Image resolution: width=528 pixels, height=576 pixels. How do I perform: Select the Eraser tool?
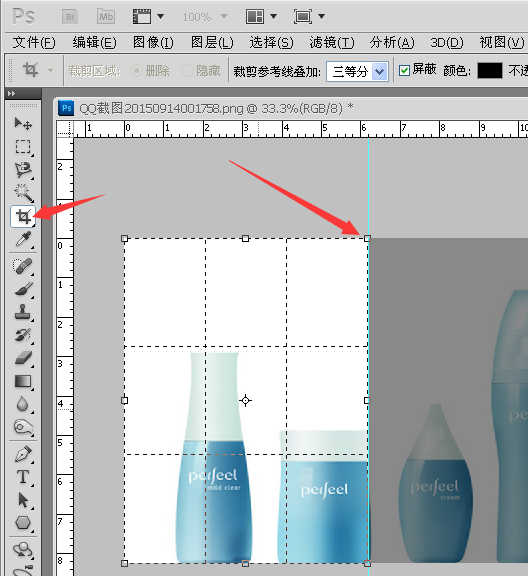[23, 358]
